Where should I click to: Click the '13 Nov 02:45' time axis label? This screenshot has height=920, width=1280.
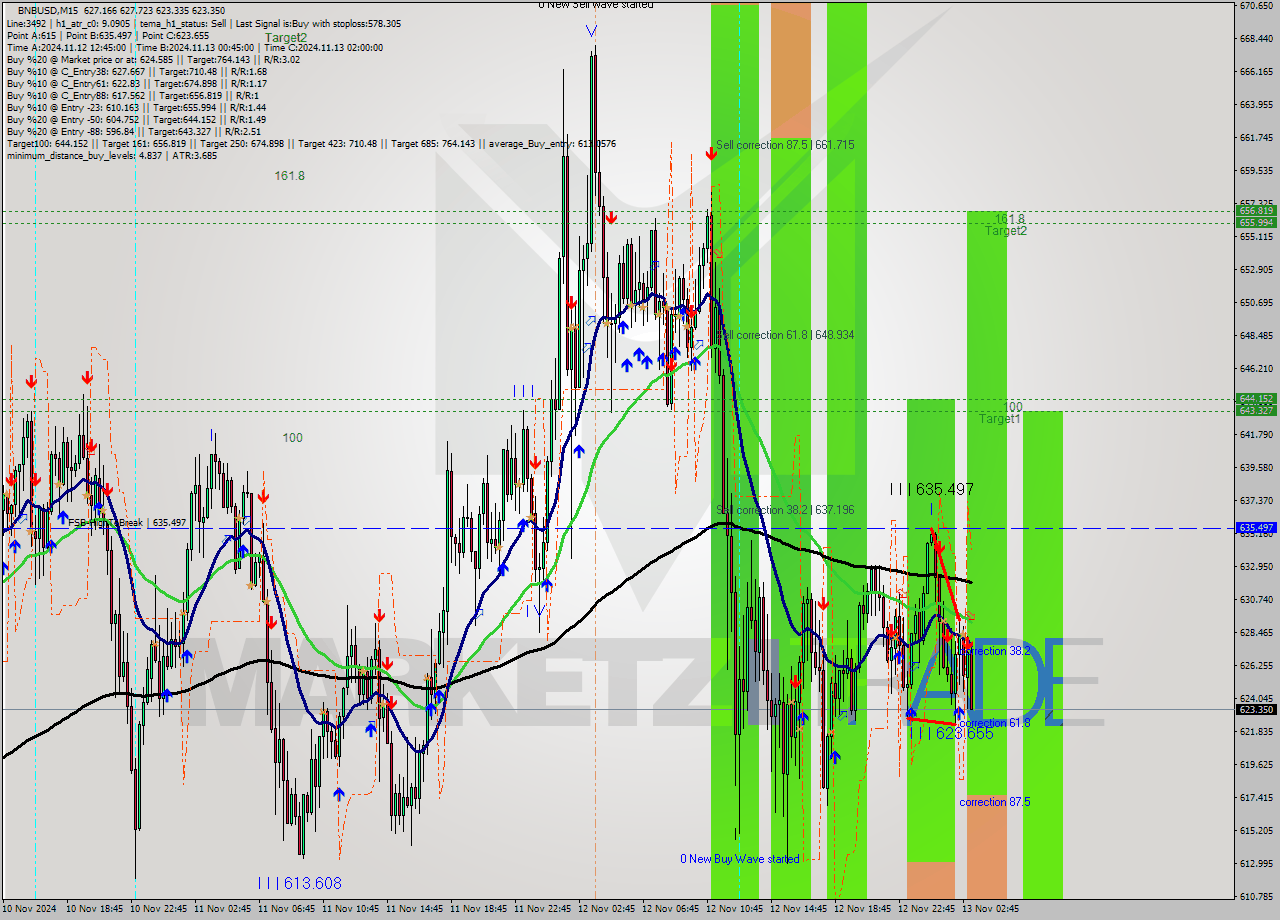coord(992,909)
